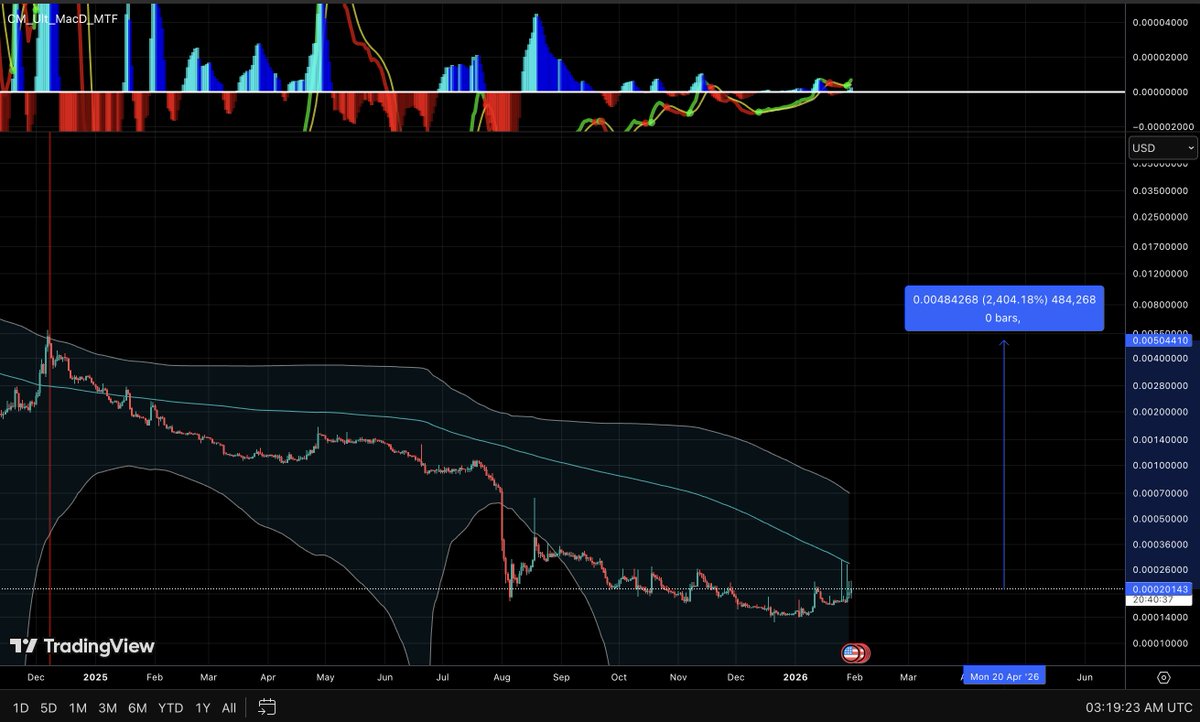
Task: Click the current price label 0.00020143
Action: tap(1160, 589)
